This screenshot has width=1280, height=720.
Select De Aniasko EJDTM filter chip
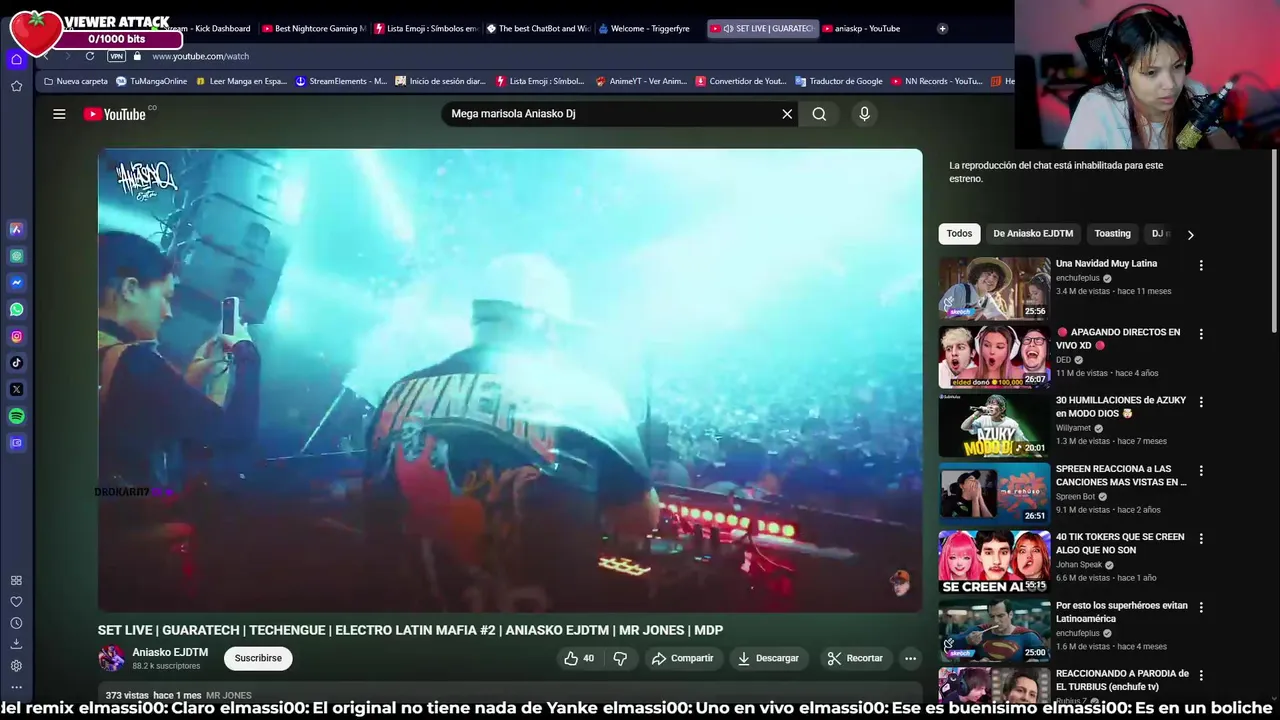1033,234
